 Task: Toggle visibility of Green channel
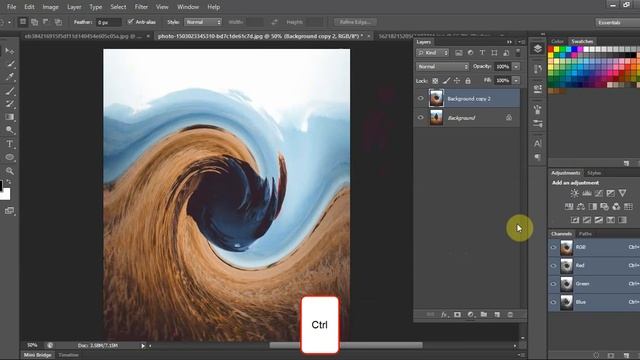(553, 284)
